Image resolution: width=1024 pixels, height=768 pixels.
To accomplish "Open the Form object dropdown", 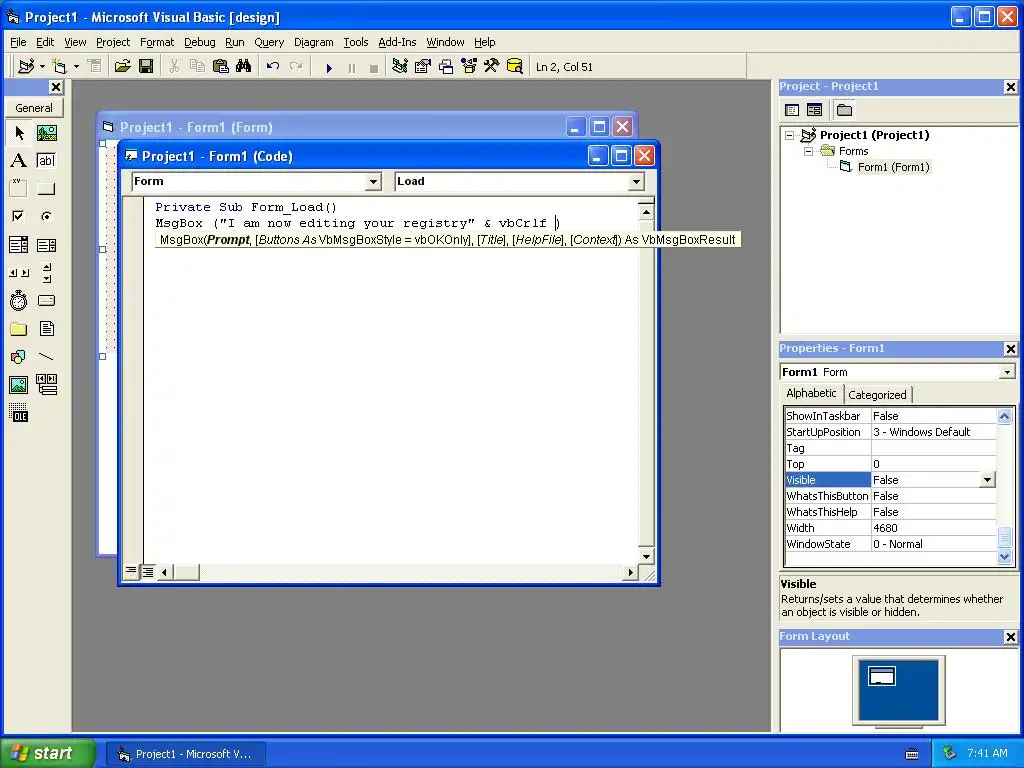I will click(x=373, y=182).
